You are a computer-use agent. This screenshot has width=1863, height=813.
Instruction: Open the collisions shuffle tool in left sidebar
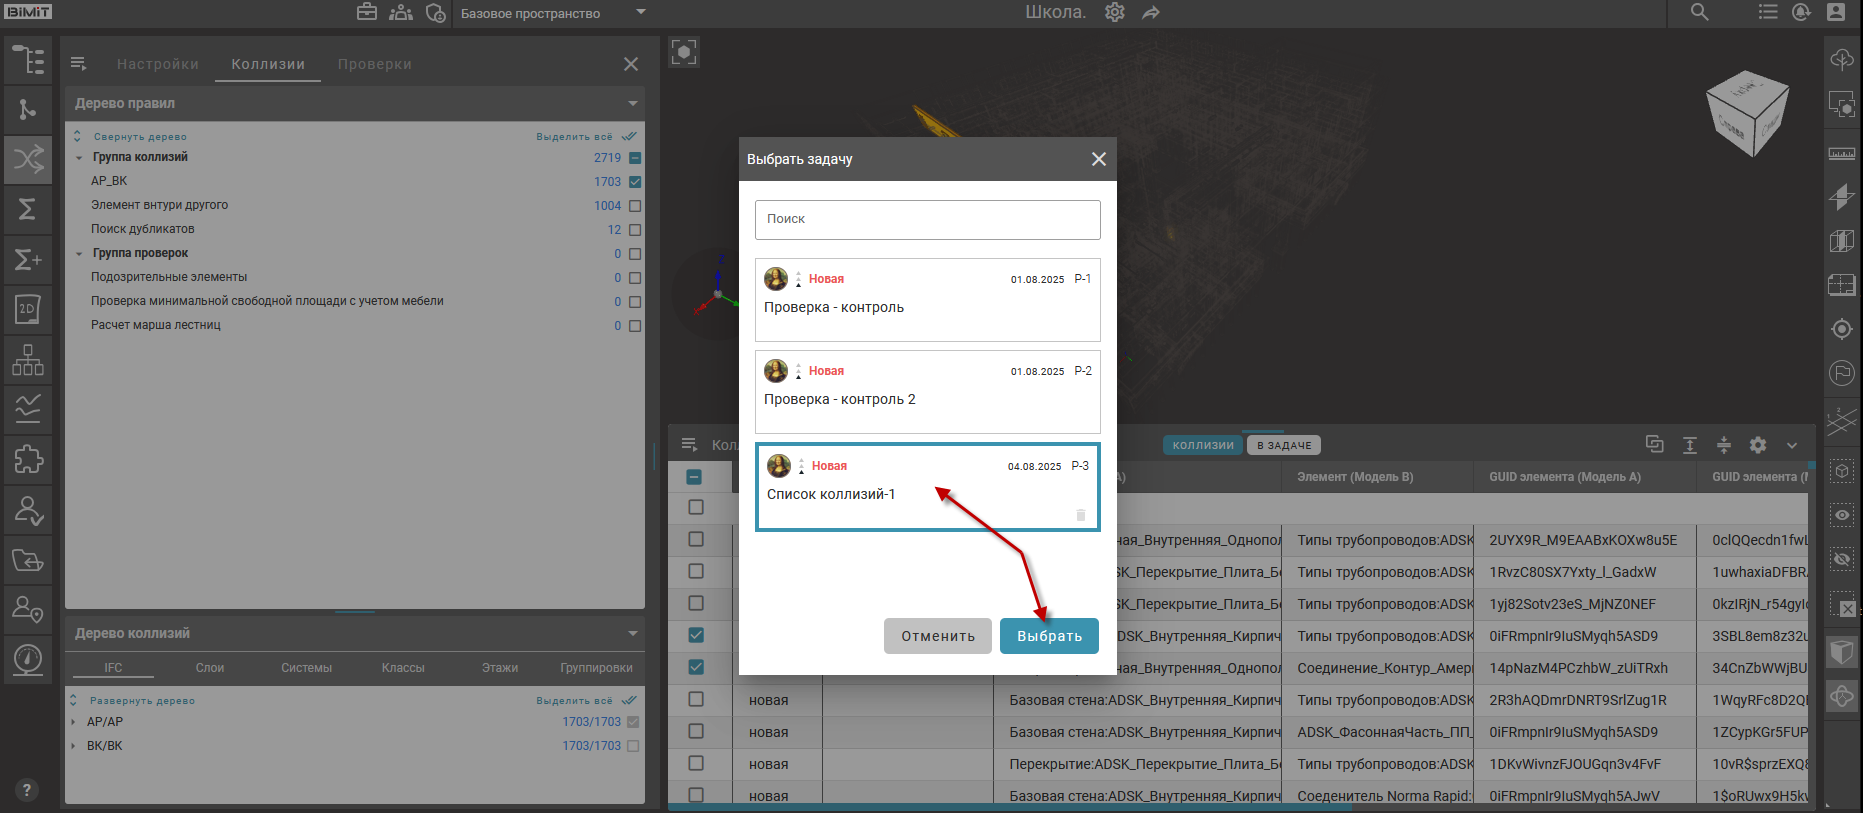28,159
